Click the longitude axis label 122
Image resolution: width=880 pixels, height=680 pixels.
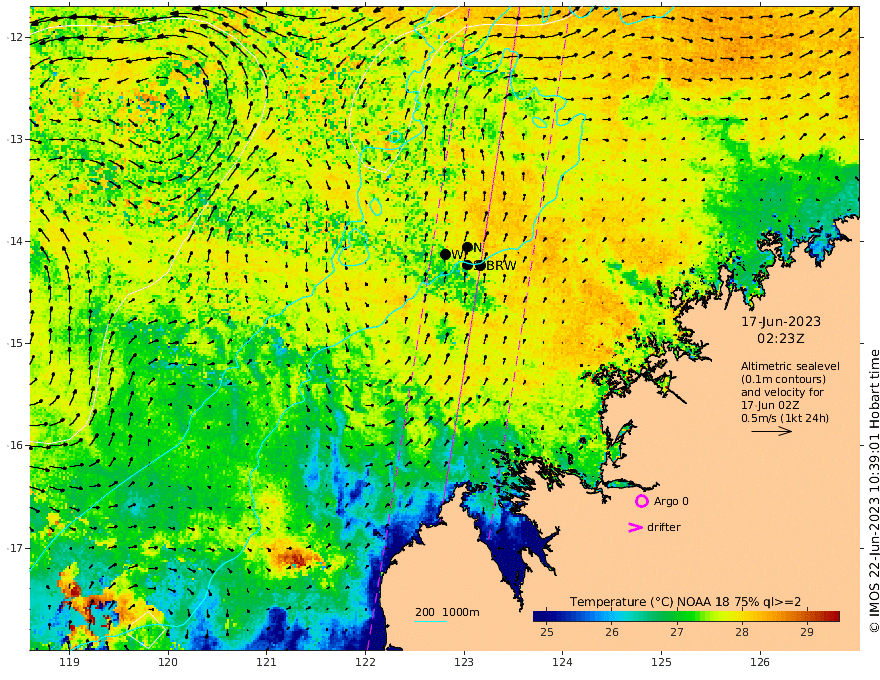pyautogui.click(x=365, y=662)
